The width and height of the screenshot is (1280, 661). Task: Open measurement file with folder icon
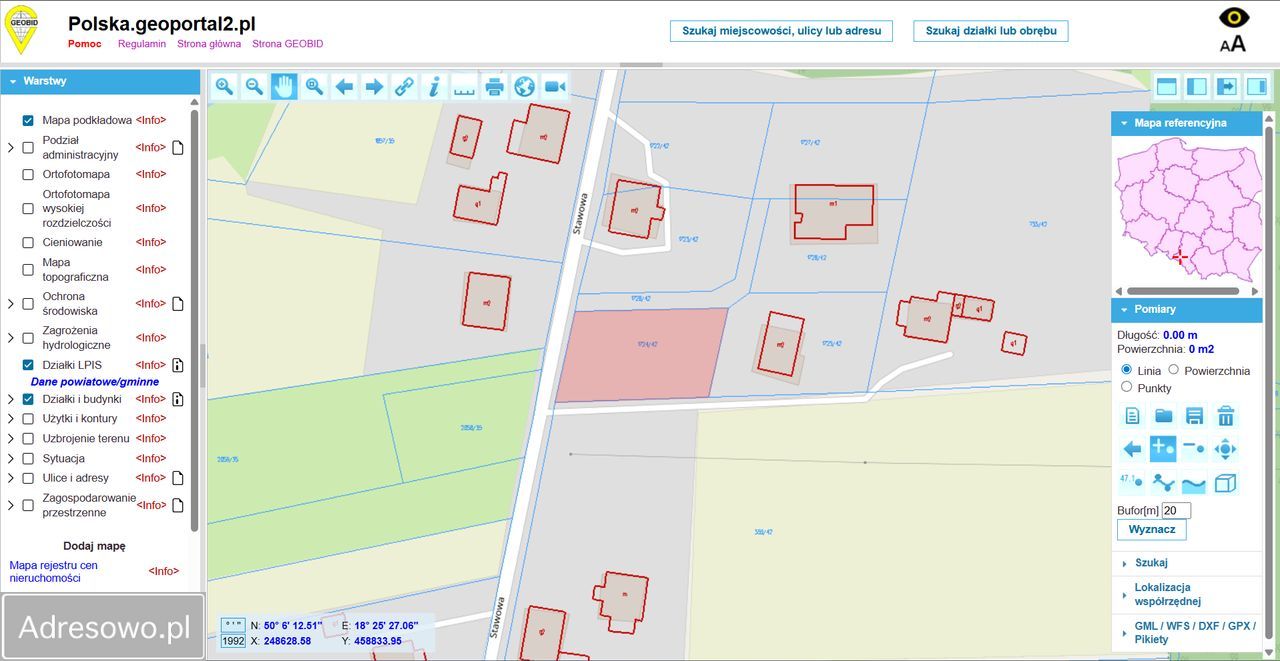point(1163,416)
